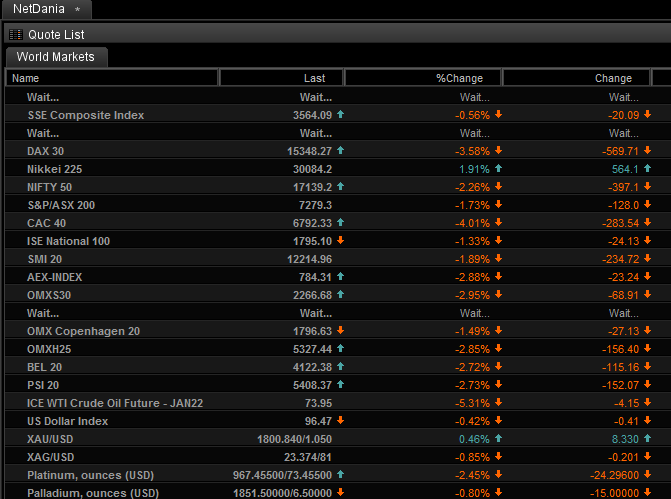Select the XAU/USD row name
Screen dimensions: 671x499
tap(50, 439)
